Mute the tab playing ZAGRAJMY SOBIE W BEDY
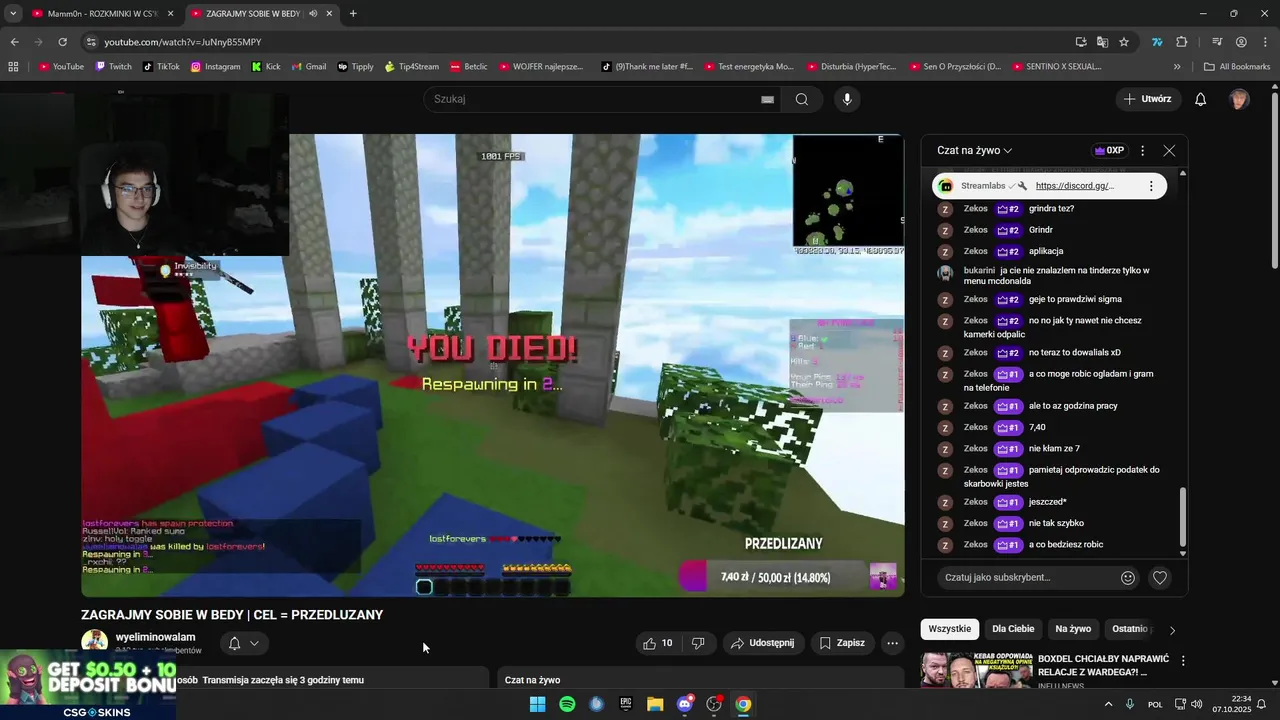Screen dimensions: 1280x720 [x=313, y=14]
